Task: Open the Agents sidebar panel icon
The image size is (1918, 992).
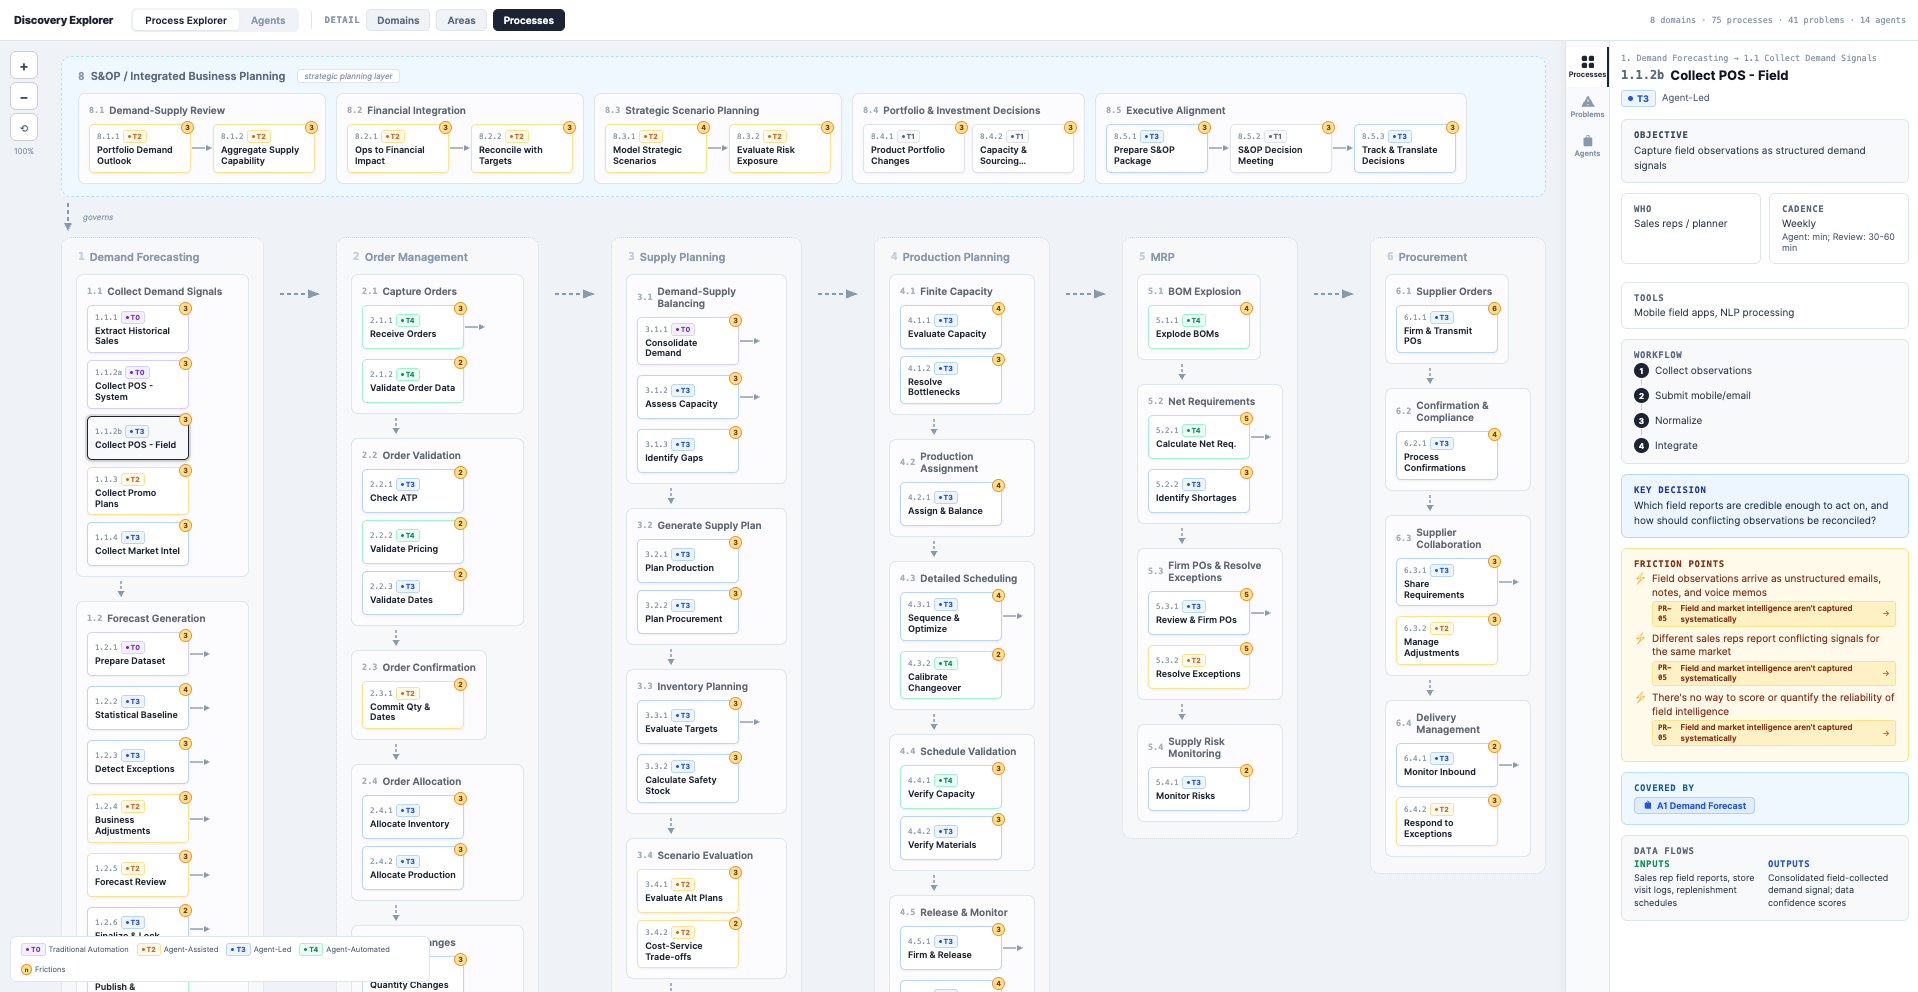Action: click(1587, 146)
